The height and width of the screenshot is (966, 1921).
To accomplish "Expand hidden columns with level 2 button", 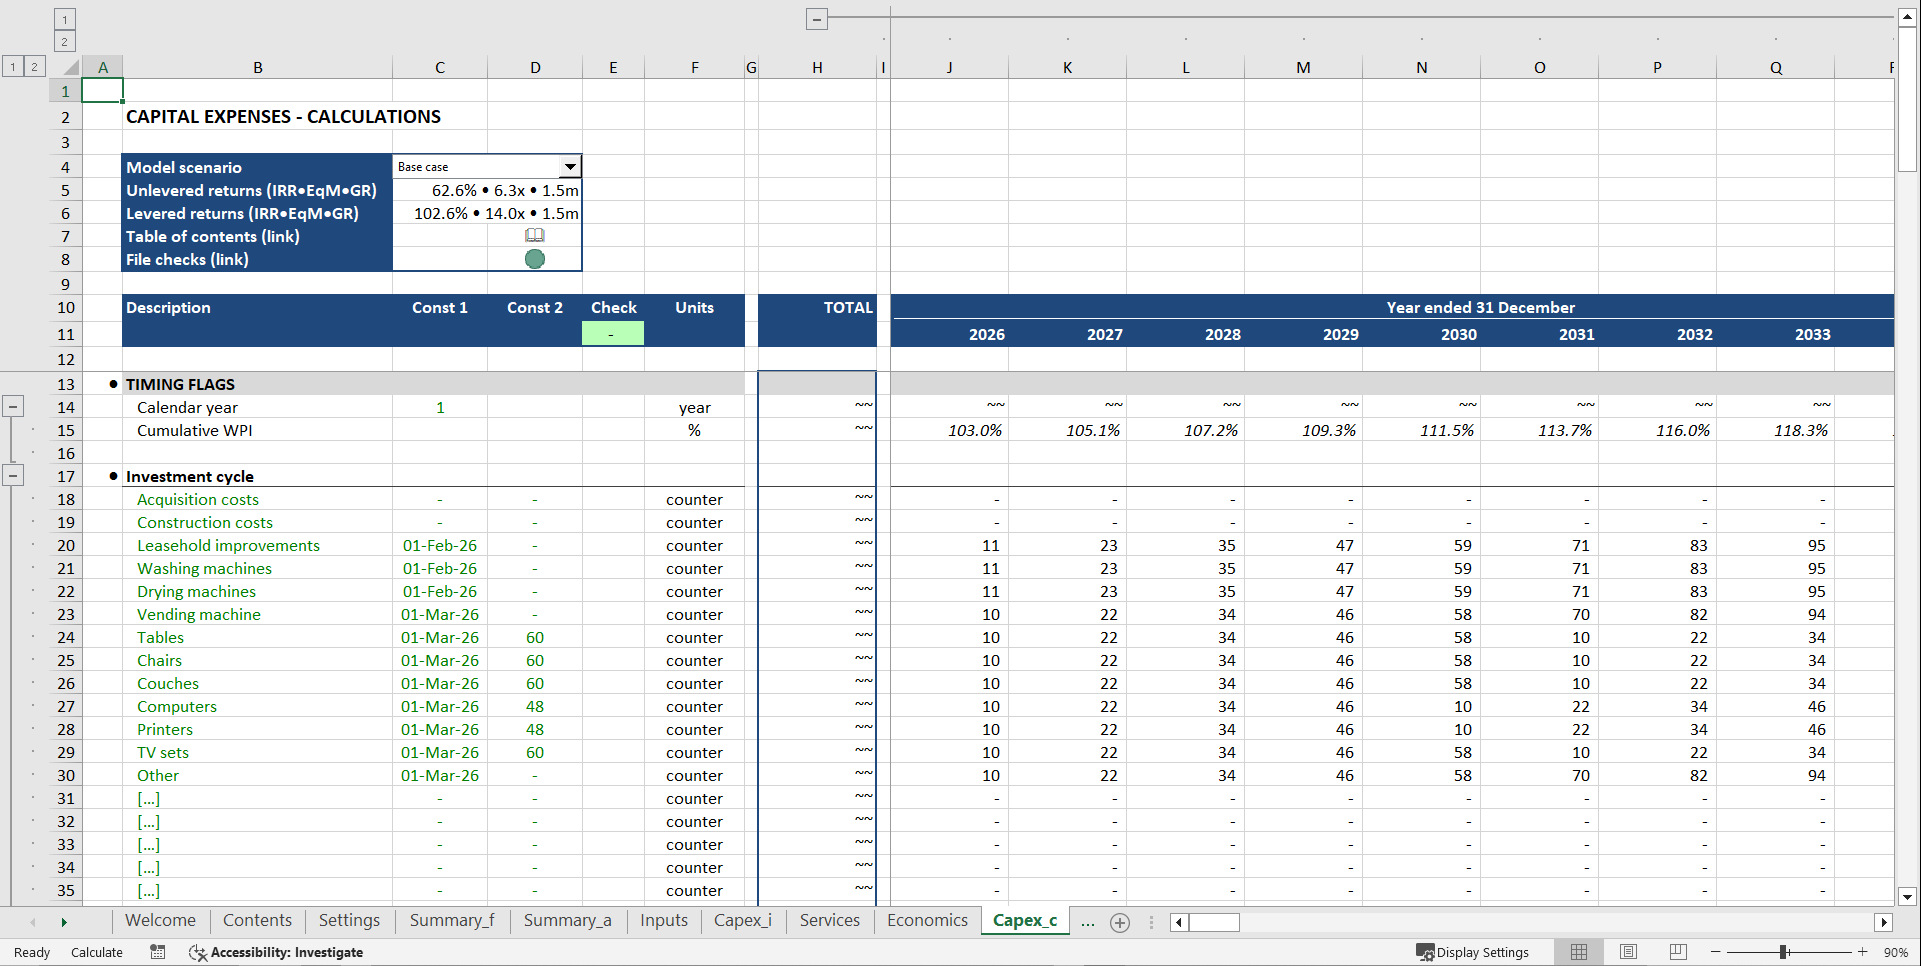I will click(64, 41).
